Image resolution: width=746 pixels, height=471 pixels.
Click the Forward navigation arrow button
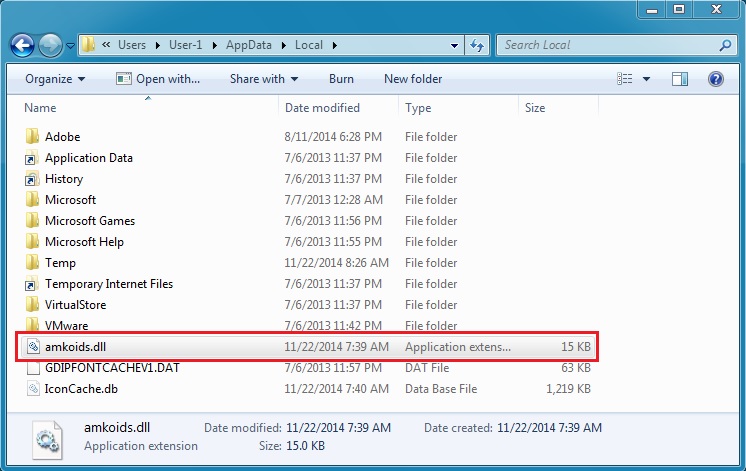click(x=50, y=46)
